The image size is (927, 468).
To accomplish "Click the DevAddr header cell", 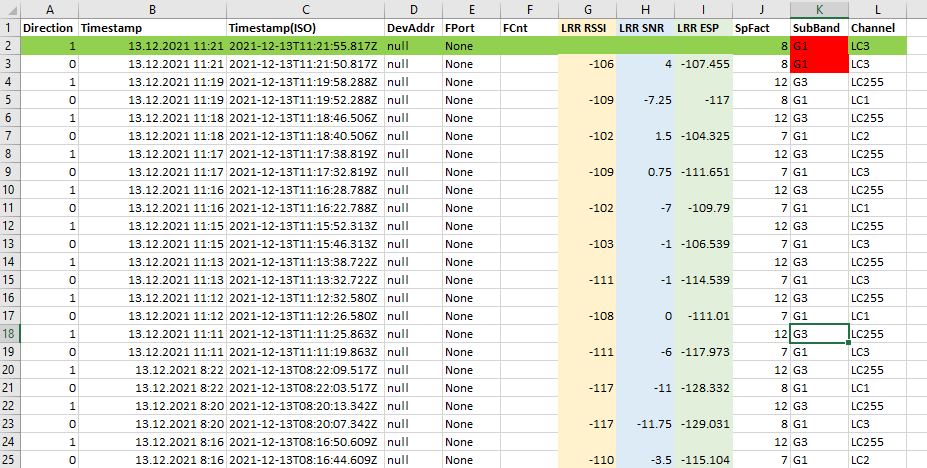I will pos(413,28).
